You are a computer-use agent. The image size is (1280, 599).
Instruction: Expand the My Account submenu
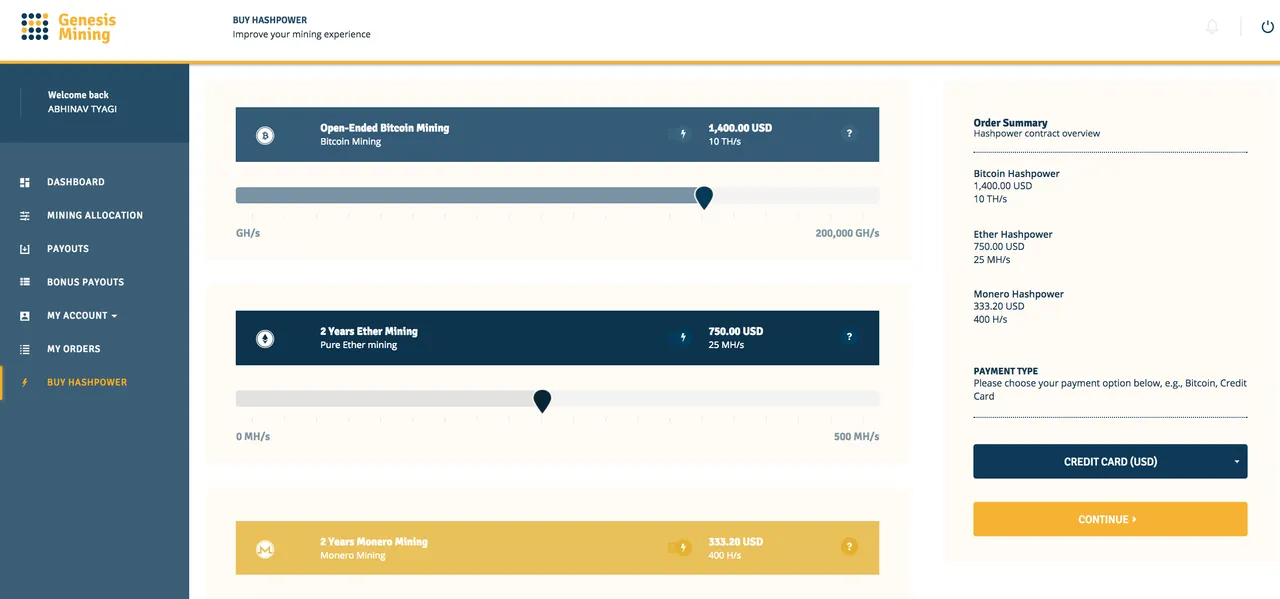click(82, 316)
